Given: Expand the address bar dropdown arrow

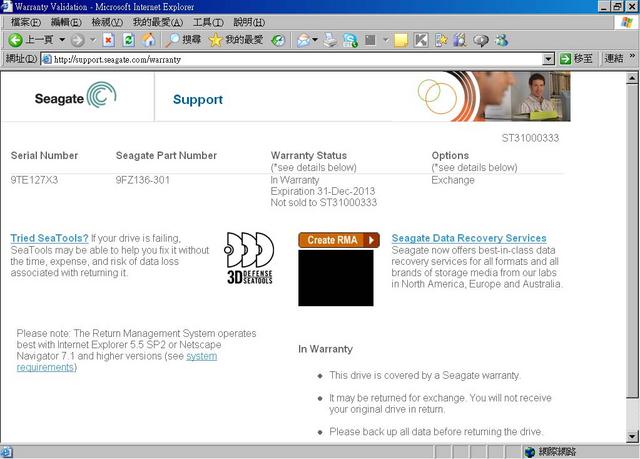Looking at the screenshot, I should [x=549, y=60].
